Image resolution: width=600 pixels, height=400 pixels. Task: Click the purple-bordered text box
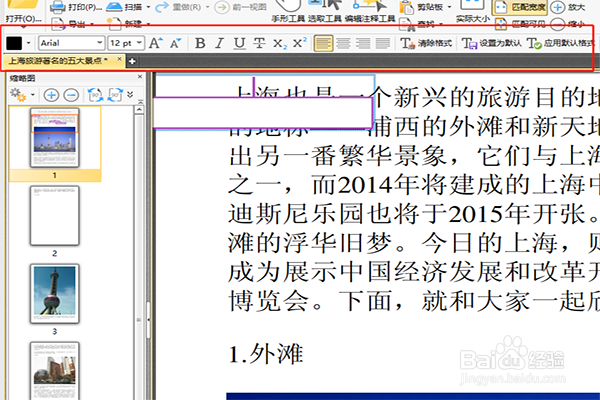[x=262, y=113]
